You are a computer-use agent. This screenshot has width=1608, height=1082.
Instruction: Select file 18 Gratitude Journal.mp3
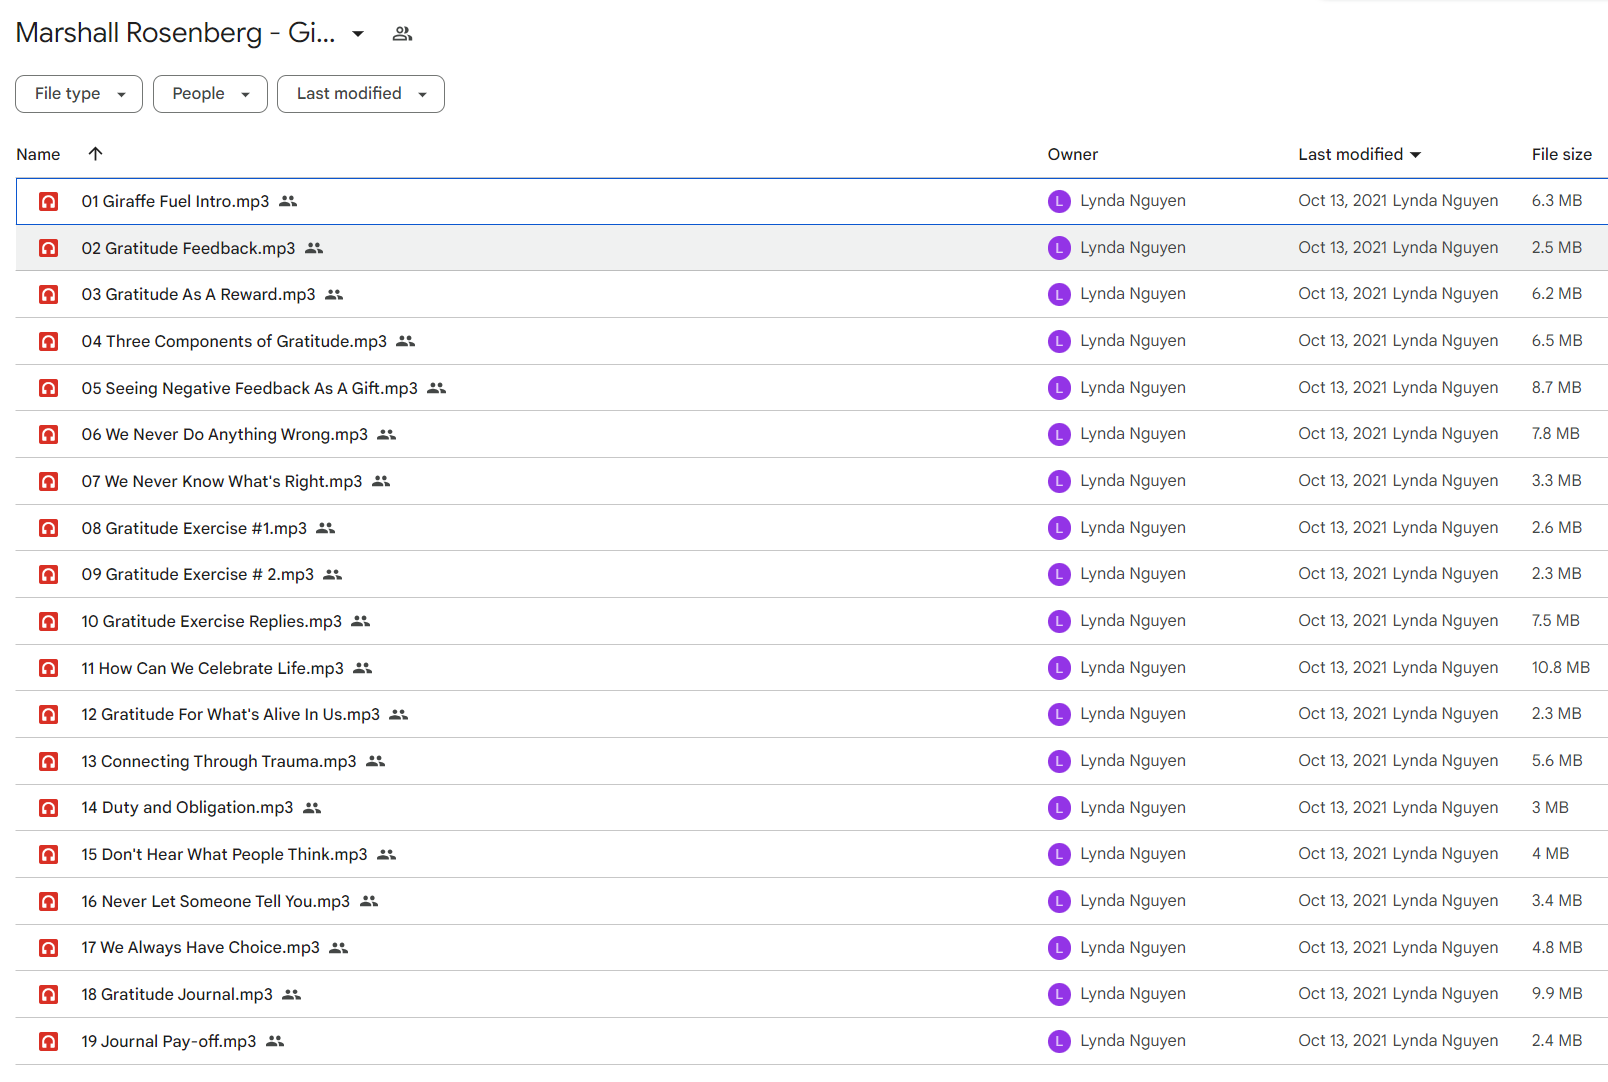click(812, 994)
